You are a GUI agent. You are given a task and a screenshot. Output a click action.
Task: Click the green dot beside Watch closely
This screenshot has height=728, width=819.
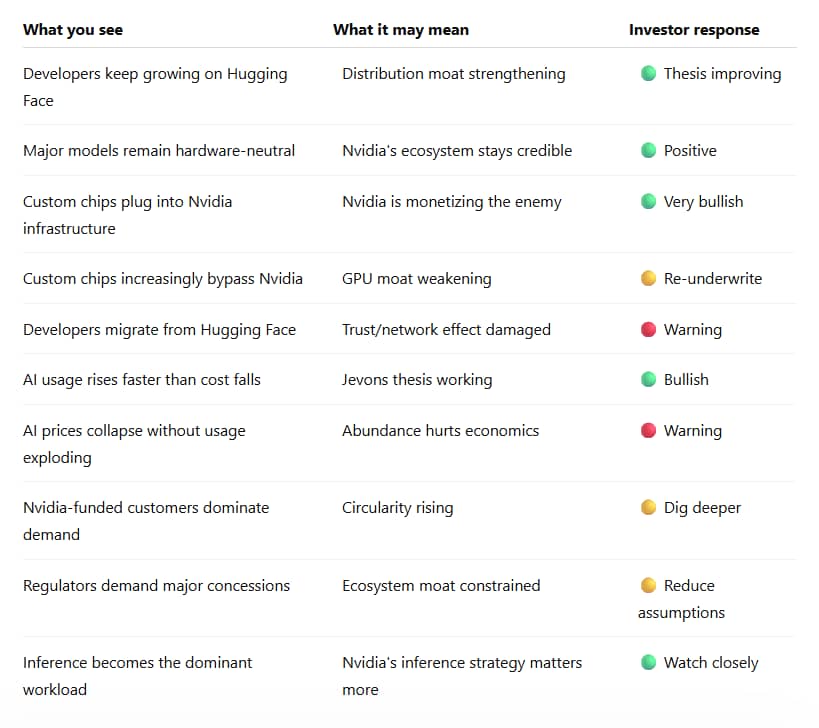(648, 662)
